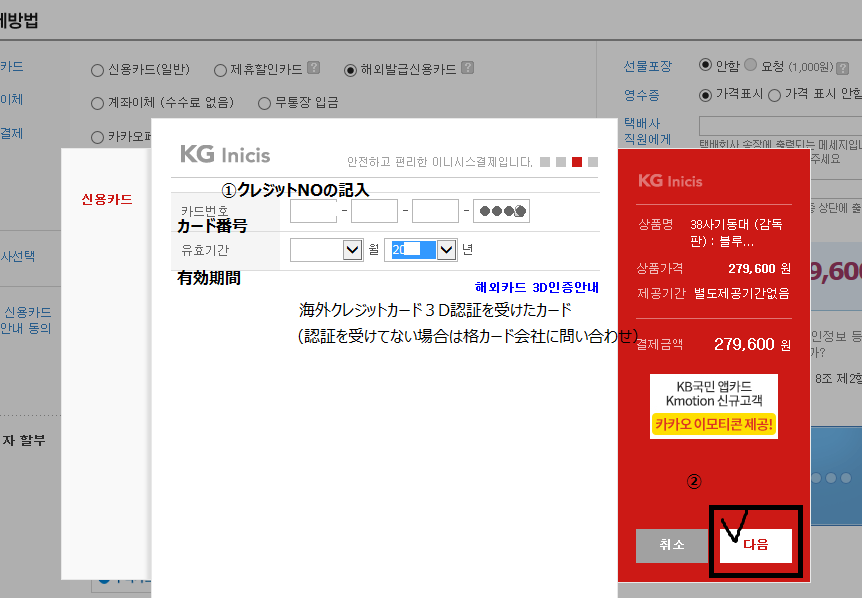Image resolution: width=862 pixels, height=598 pixels.
Task: Click 별도제공기간없음 text
Action: [742, 294]
